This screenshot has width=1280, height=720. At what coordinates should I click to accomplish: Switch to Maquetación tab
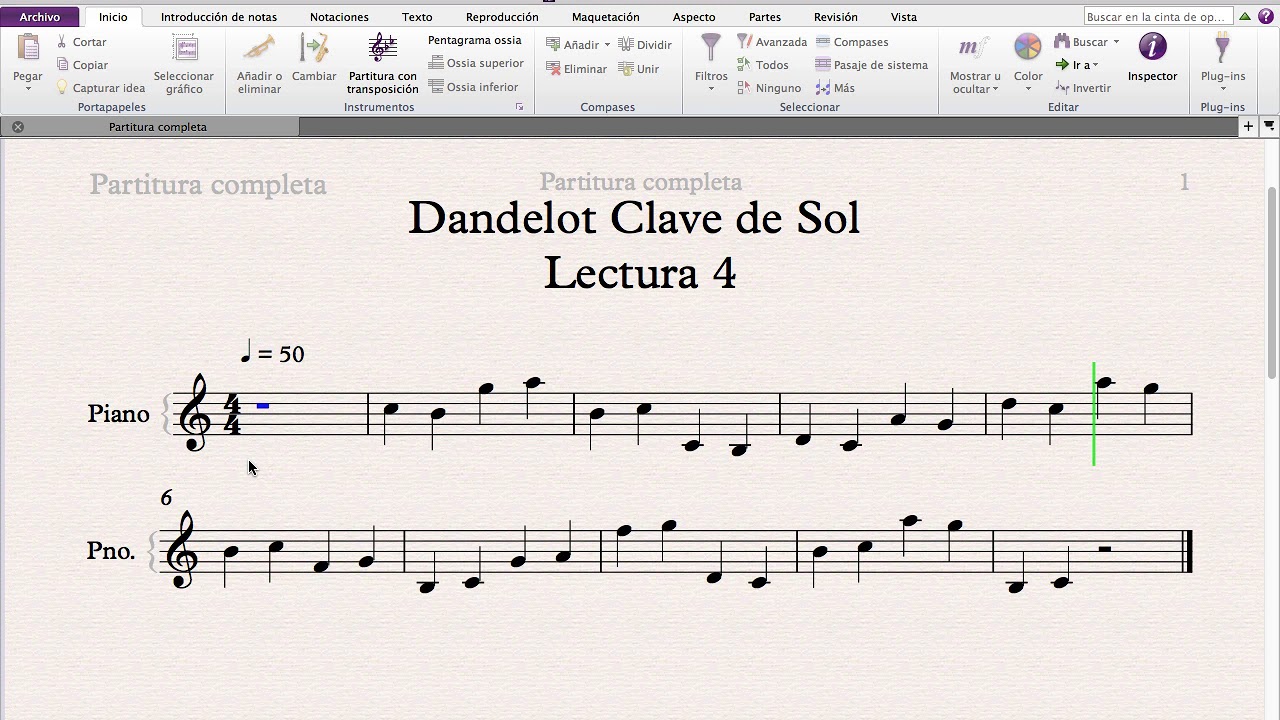(x=605, y=17)
